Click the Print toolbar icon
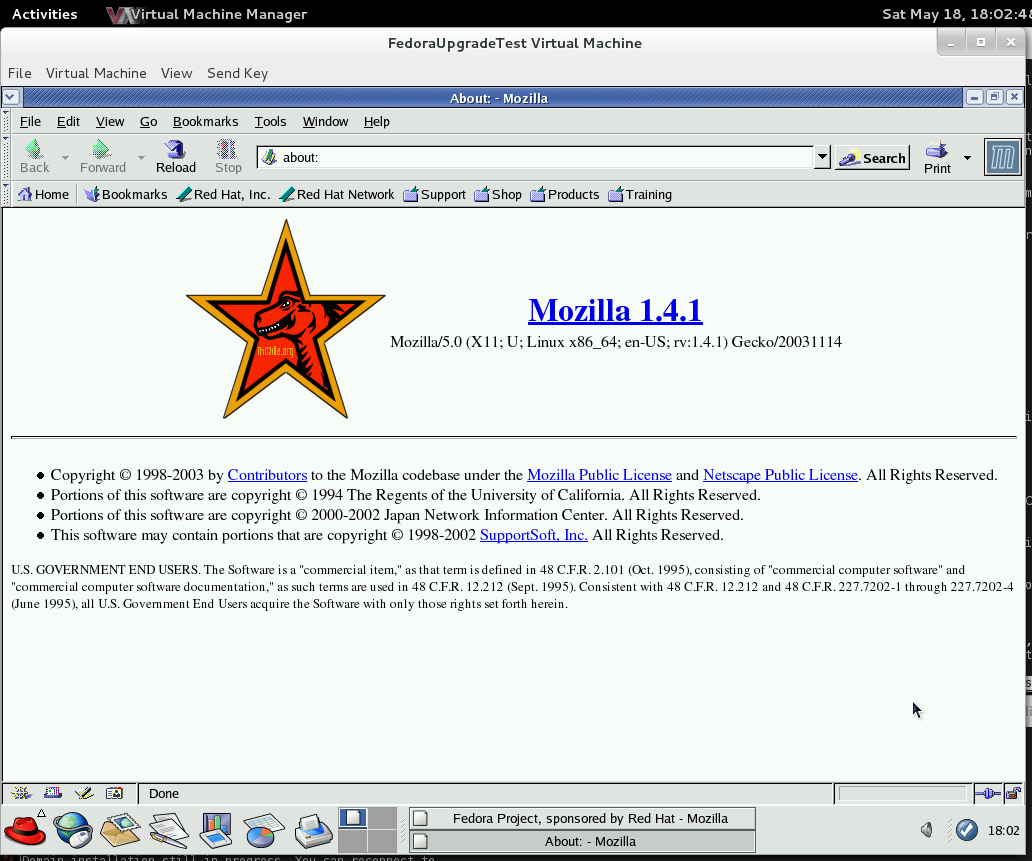Screen dimensions: 1032x861 pos(937,156)
